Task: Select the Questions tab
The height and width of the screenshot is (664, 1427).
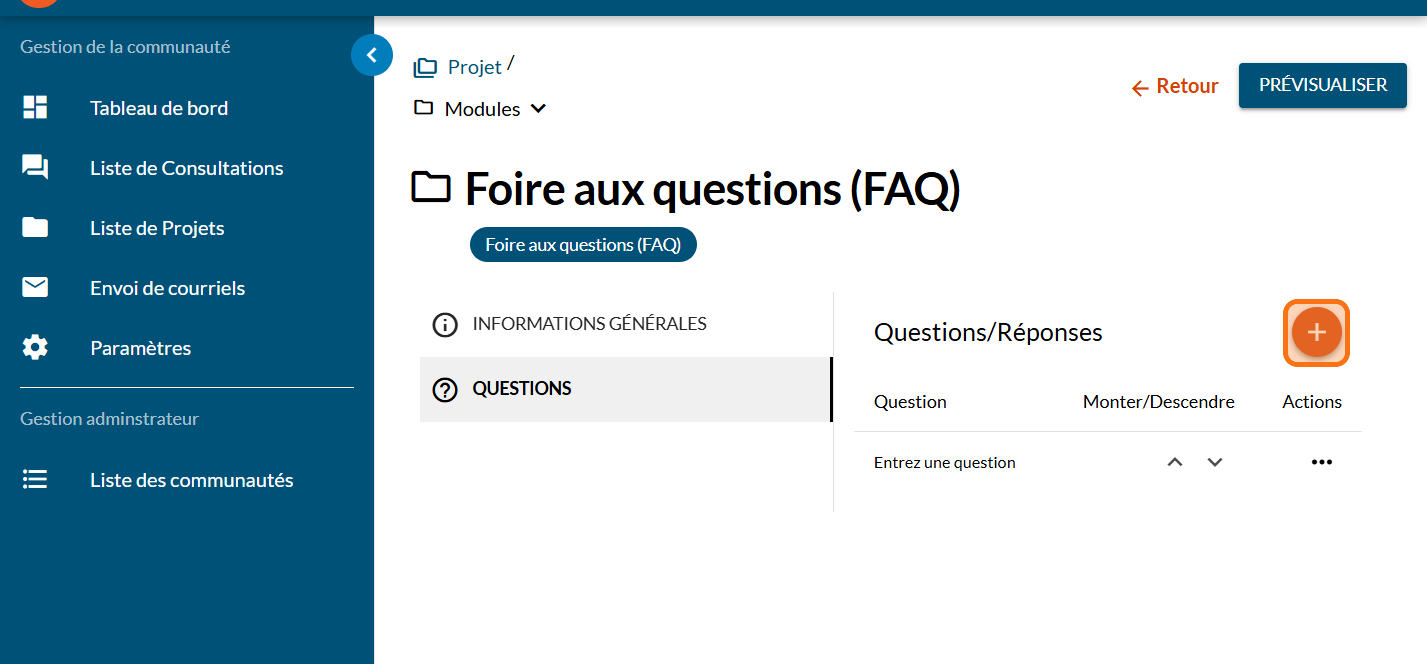Action: pos(522,389)
